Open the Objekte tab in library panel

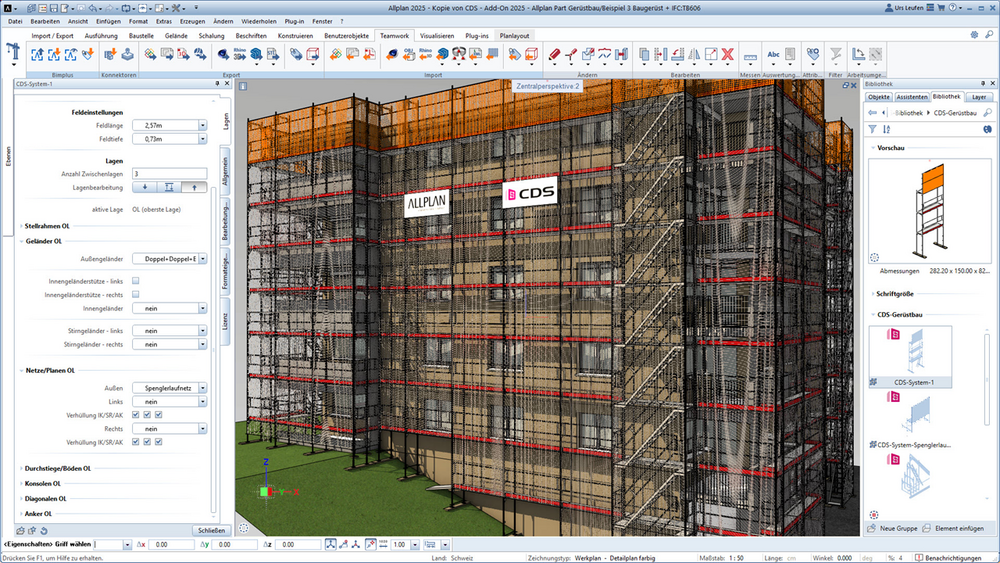pos(878,97)
